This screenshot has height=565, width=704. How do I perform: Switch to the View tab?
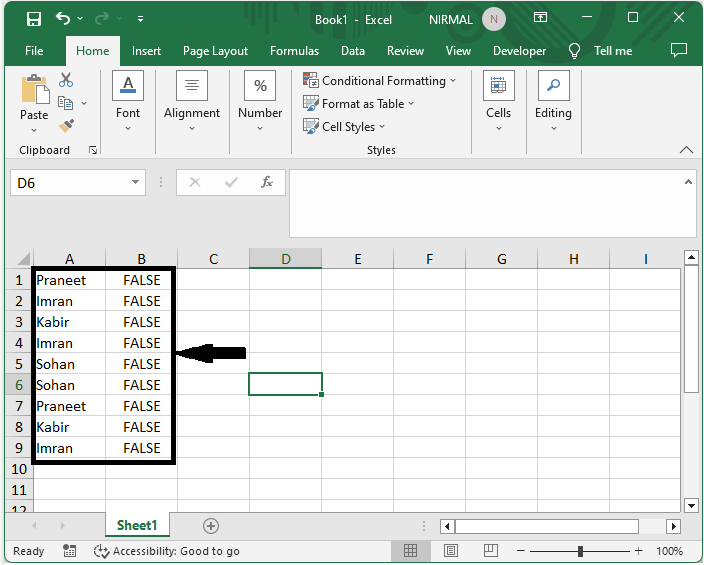458,51
